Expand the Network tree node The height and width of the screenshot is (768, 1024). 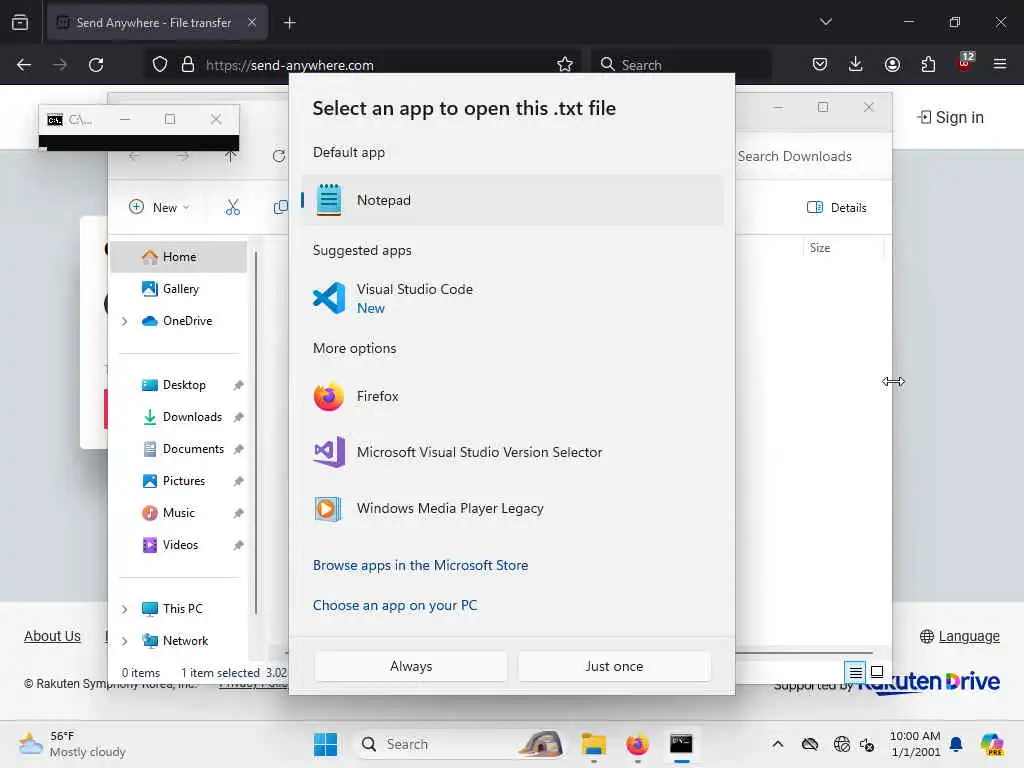(x=125, y=641)
